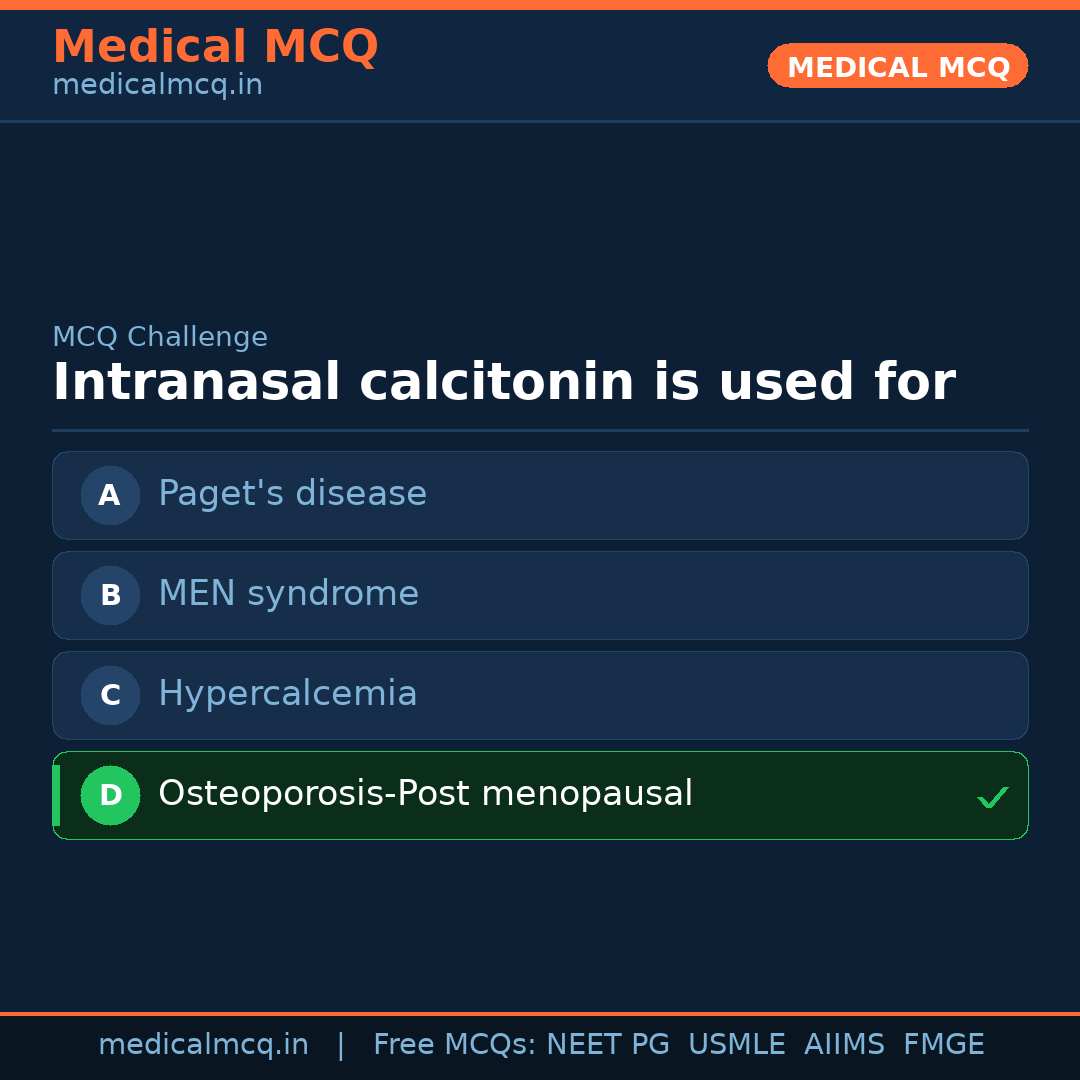Click the Medical MCQ orange title
Viewport: 1080px width, 1080px height.
pos(215,47)
